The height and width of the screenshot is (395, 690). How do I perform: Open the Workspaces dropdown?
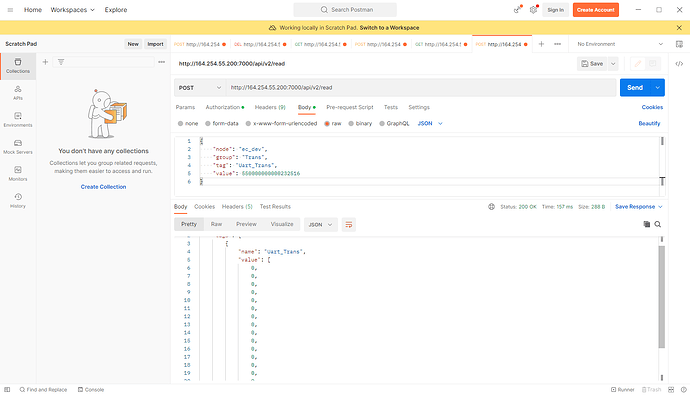73,10
